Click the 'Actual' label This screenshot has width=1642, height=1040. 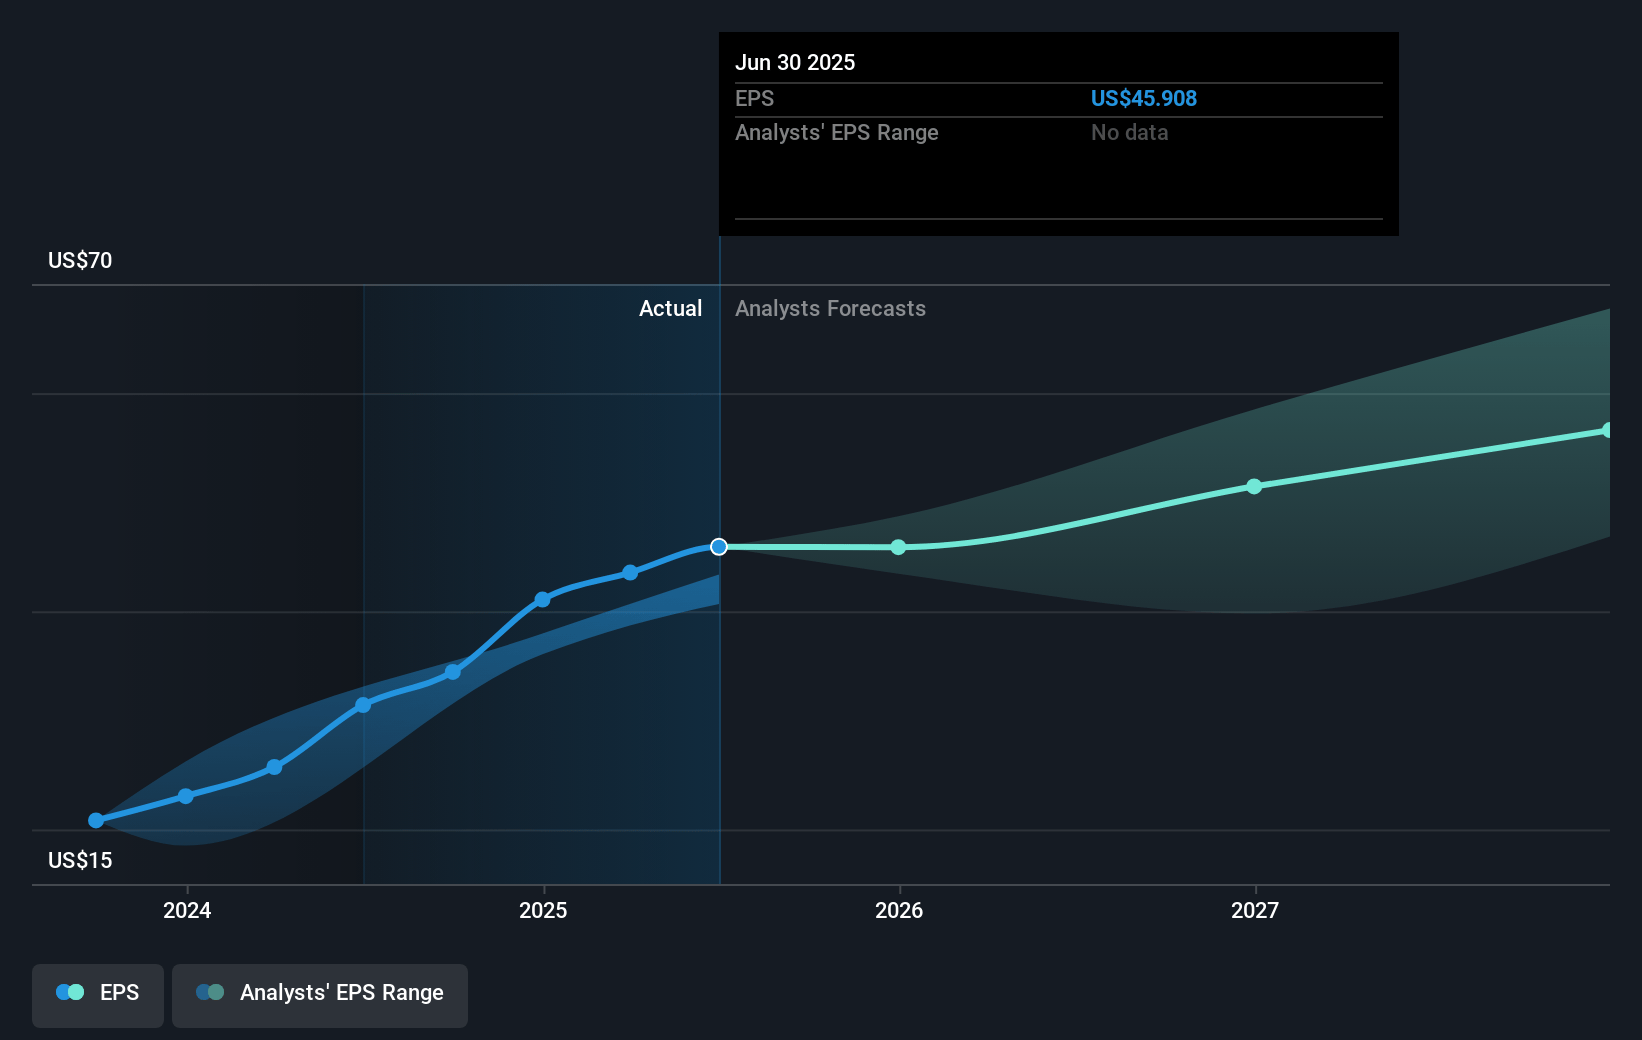(x=670, y=308)
